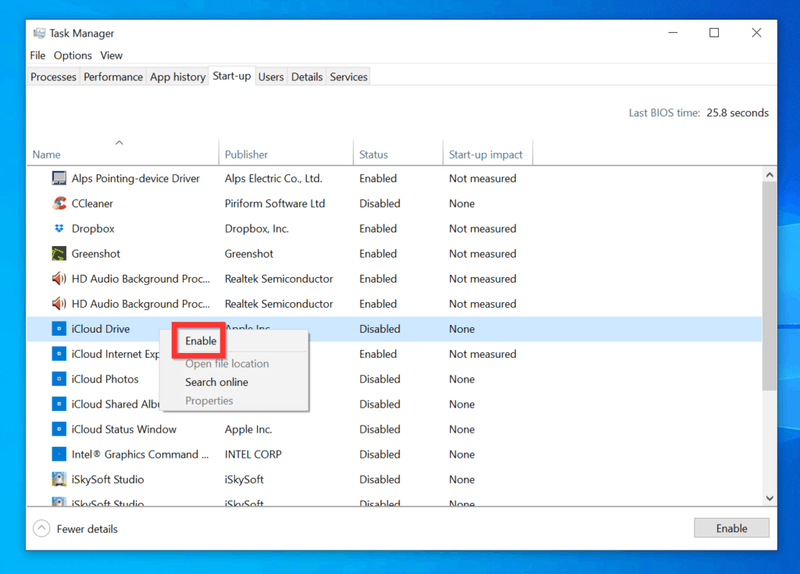The width and height of the screenshot is (800, 574).
Task: Open the Options menu
Action: (73, 55)
